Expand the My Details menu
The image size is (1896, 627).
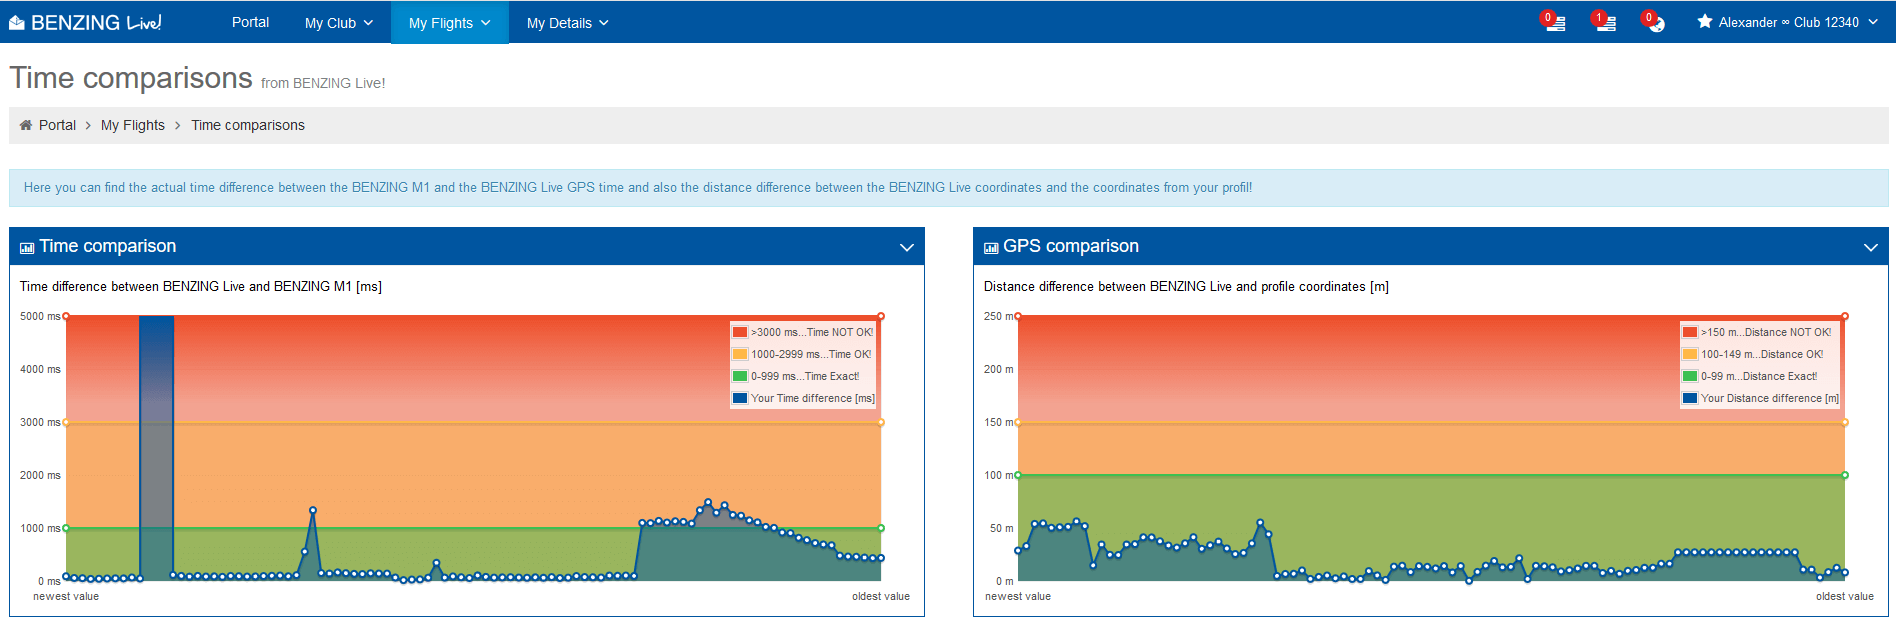tap(568, 22)
